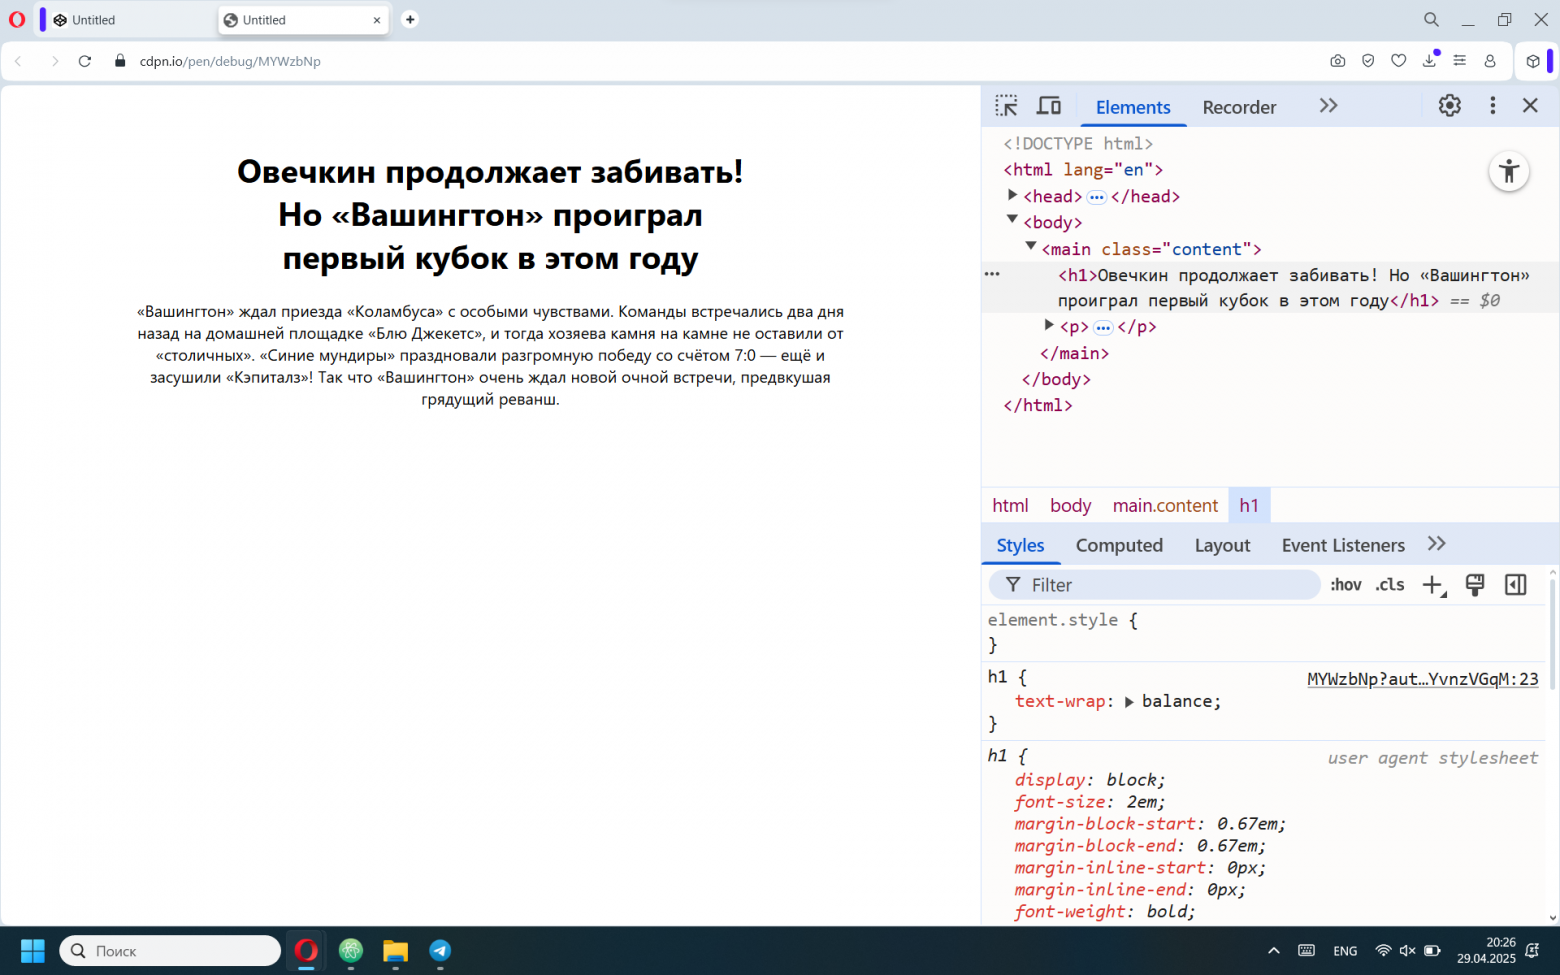Open a new browser tab with plus button
The width and height of the screenshot is (1560, 975).
[x=410, y=19]
